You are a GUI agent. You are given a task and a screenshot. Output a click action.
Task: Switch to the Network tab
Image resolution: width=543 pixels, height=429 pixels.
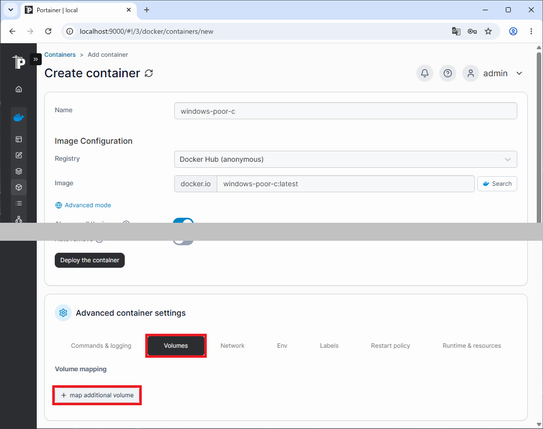[232, 346]
